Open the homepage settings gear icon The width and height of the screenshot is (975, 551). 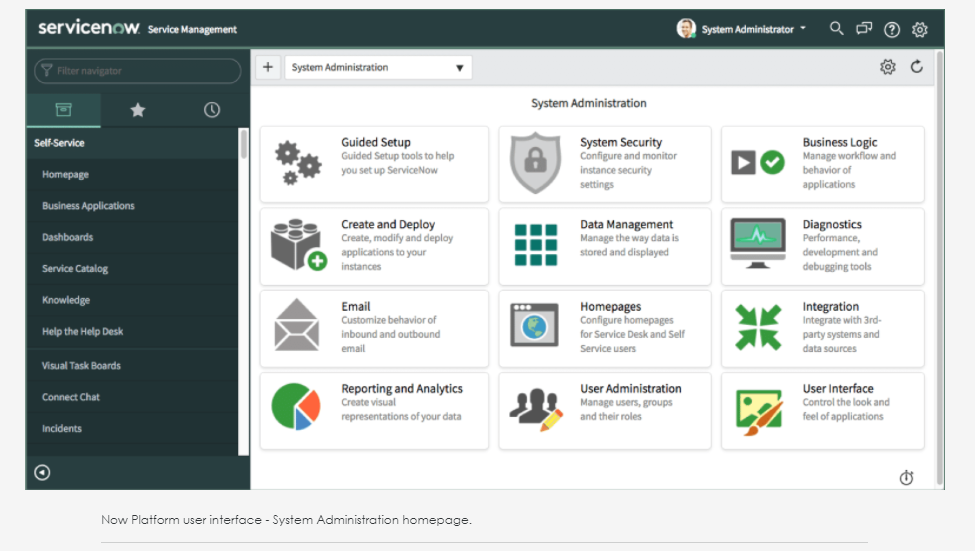point(888,67)
